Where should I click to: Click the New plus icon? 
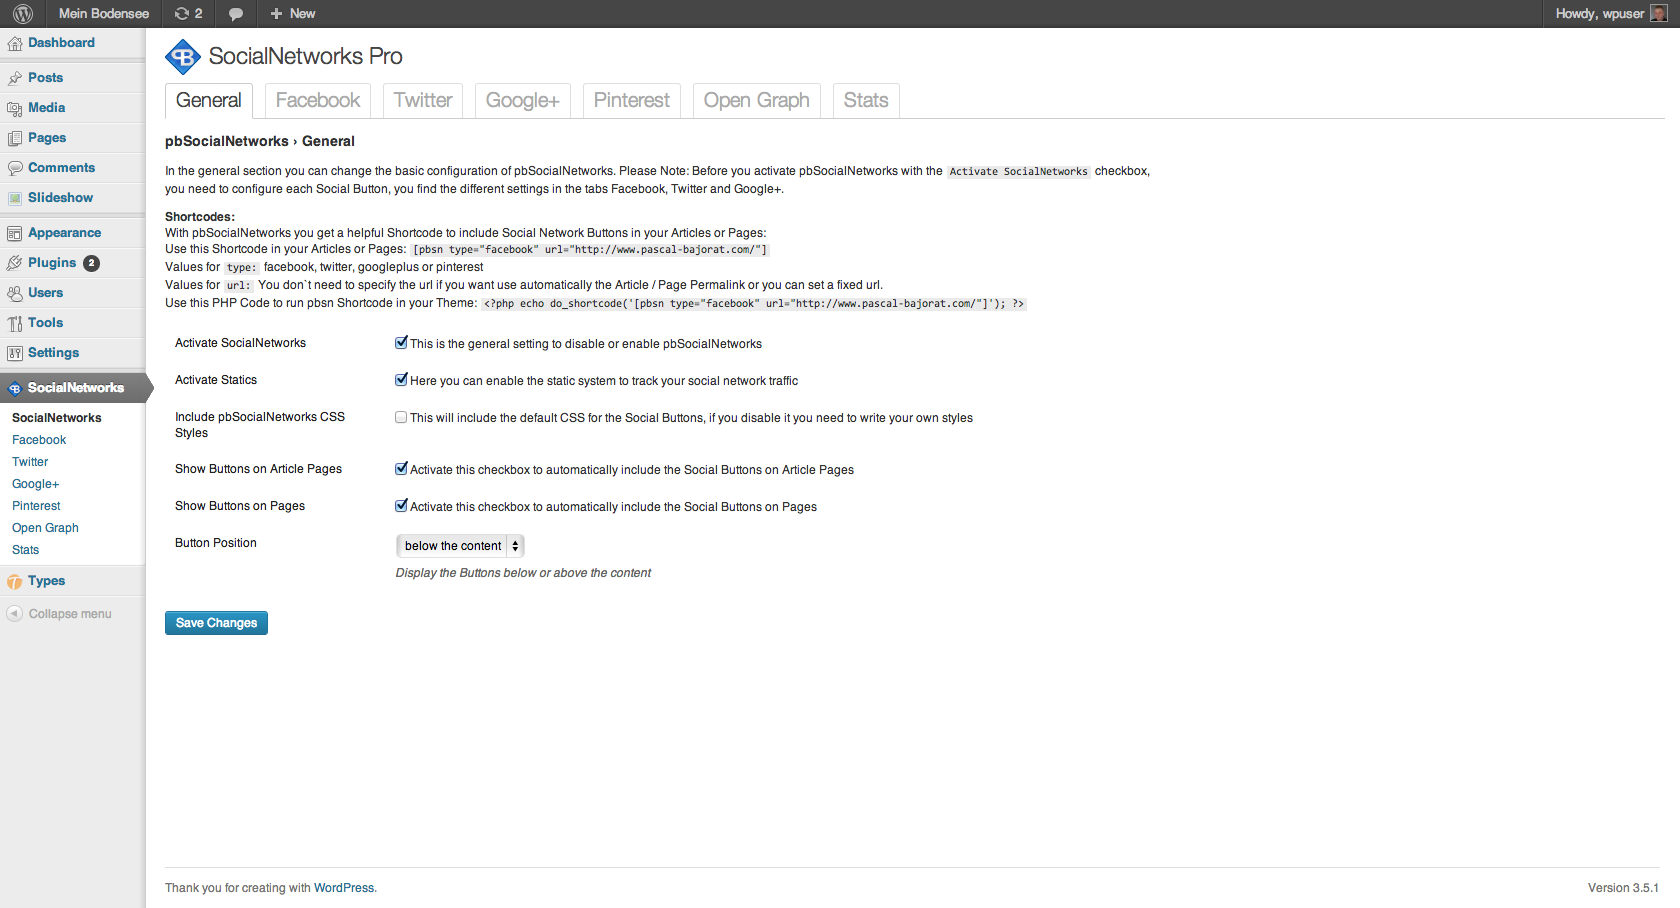[x=276, y=14]
